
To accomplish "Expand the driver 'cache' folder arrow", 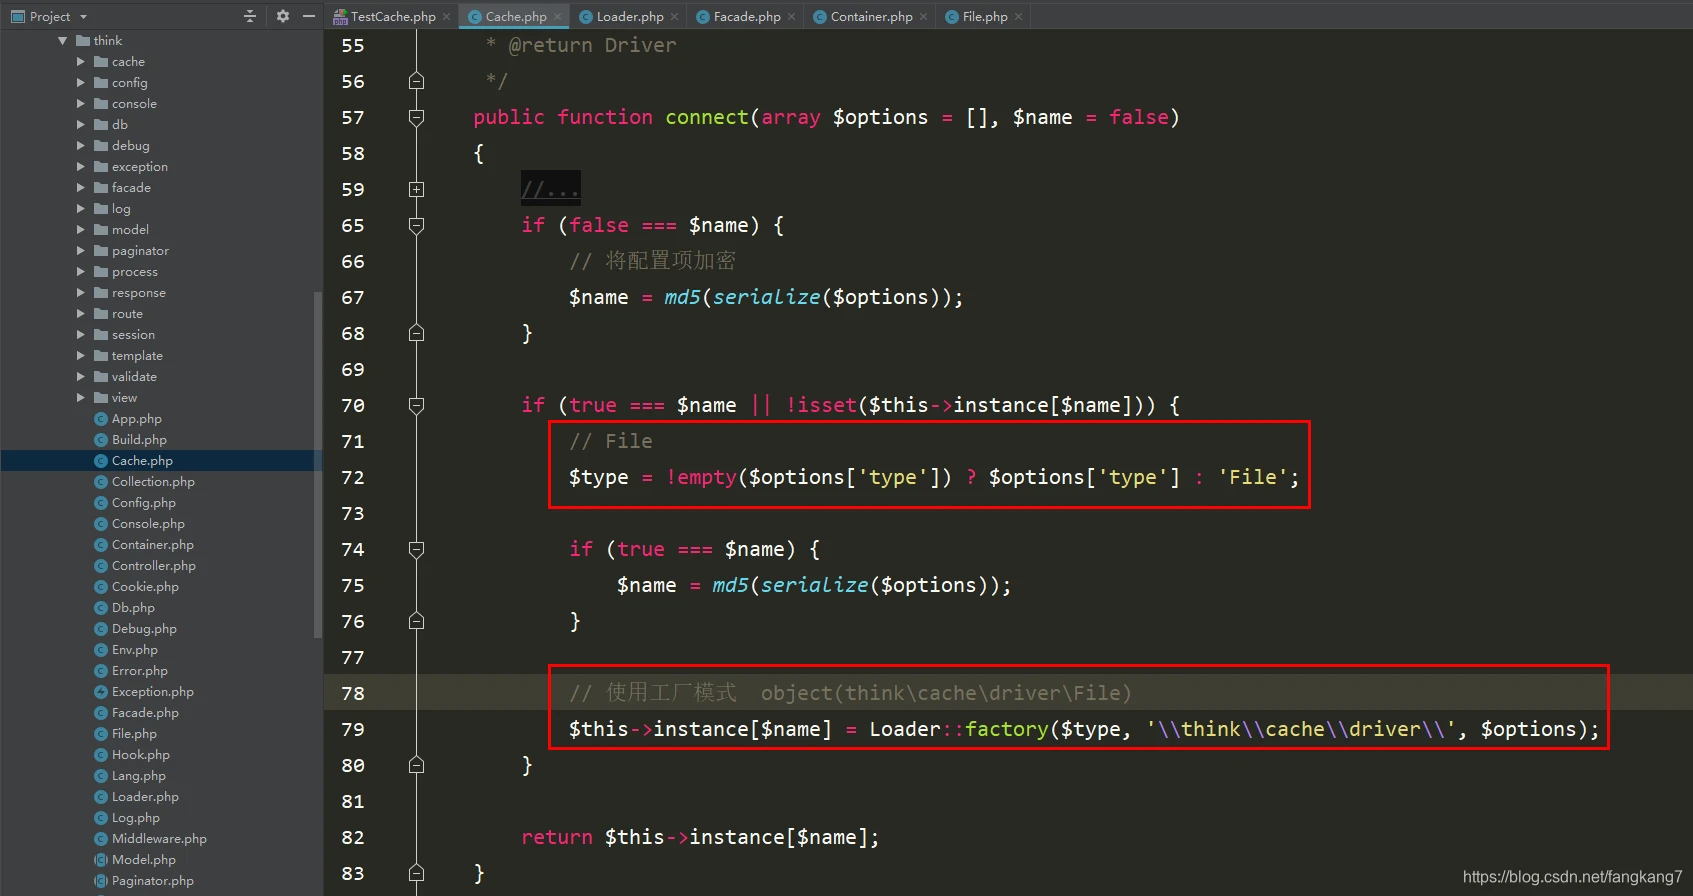I will (x=81, y=62).
